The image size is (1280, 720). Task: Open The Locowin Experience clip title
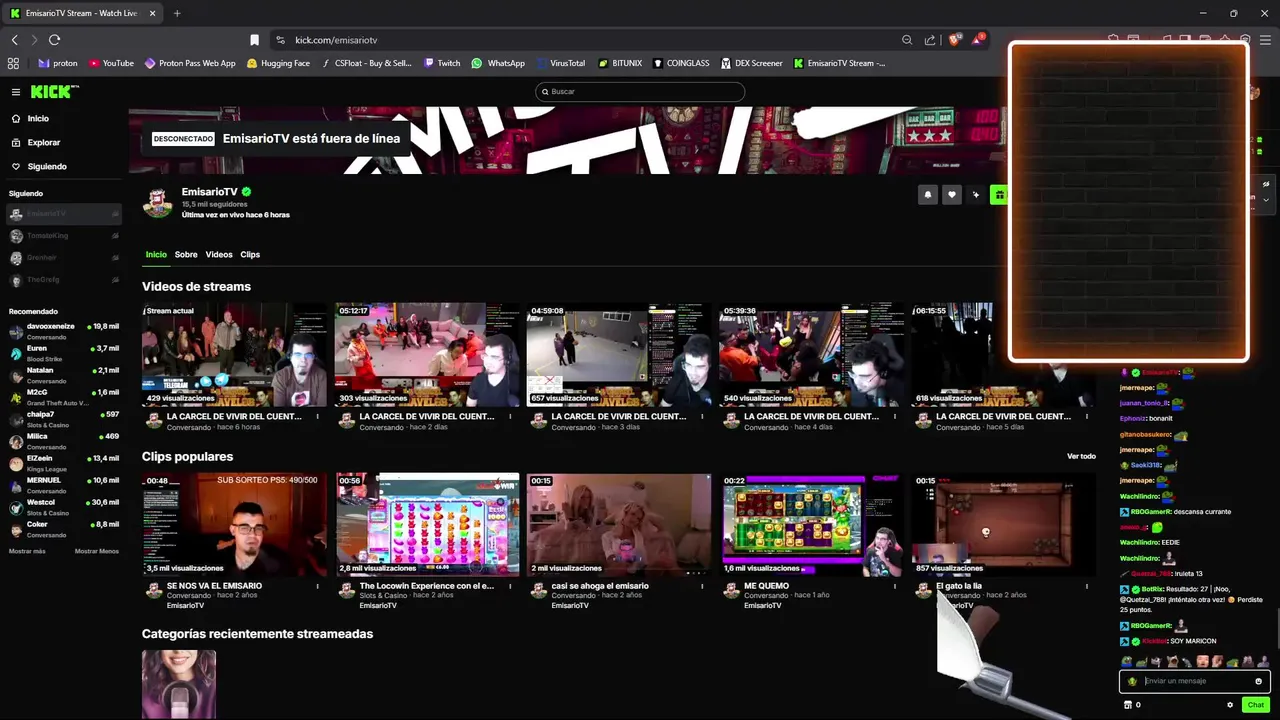click(427, 586)
